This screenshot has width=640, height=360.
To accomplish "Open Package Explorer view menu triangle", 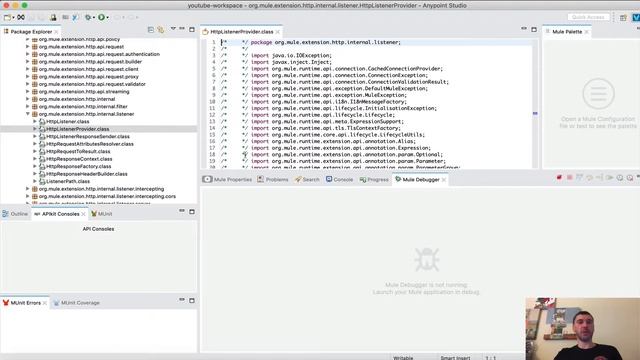I will (173, 29).
